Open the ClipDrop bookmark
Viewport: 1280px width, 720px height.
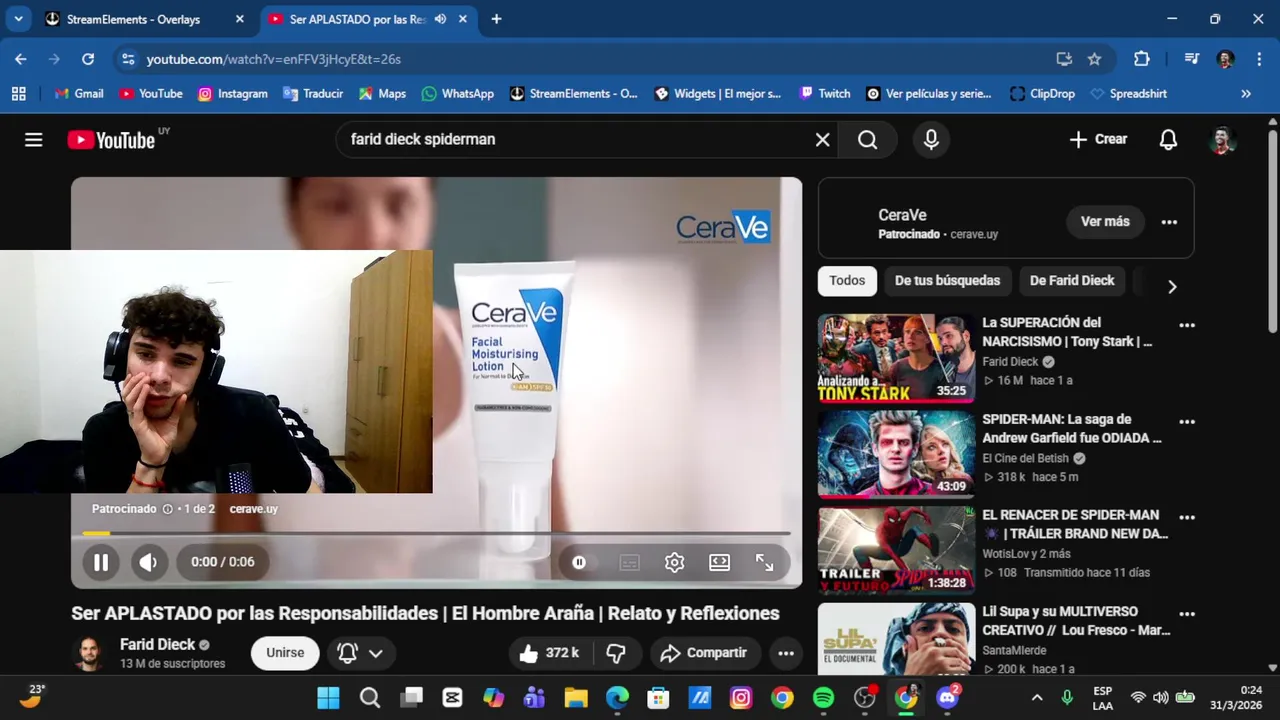1041,93
